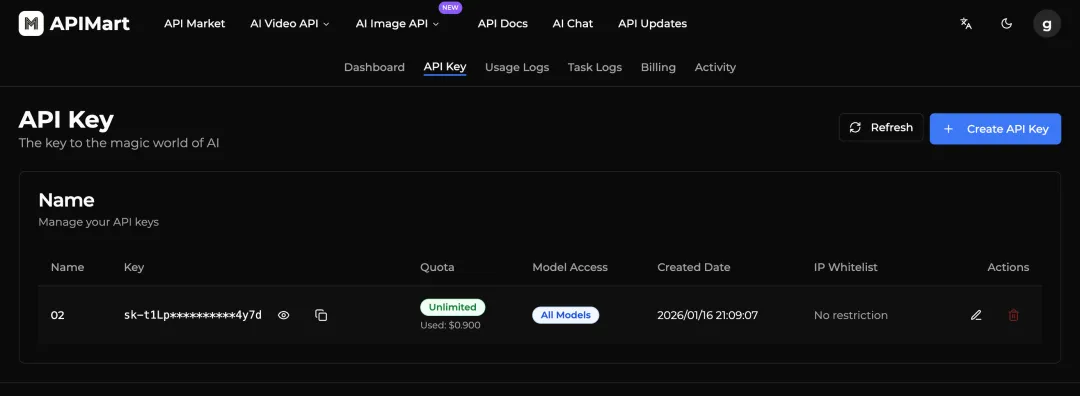Click the Actions column header
Image resolution: width=1080 pixels, height=396 pixels.
pyautogui.click(x=1008, y=267)
